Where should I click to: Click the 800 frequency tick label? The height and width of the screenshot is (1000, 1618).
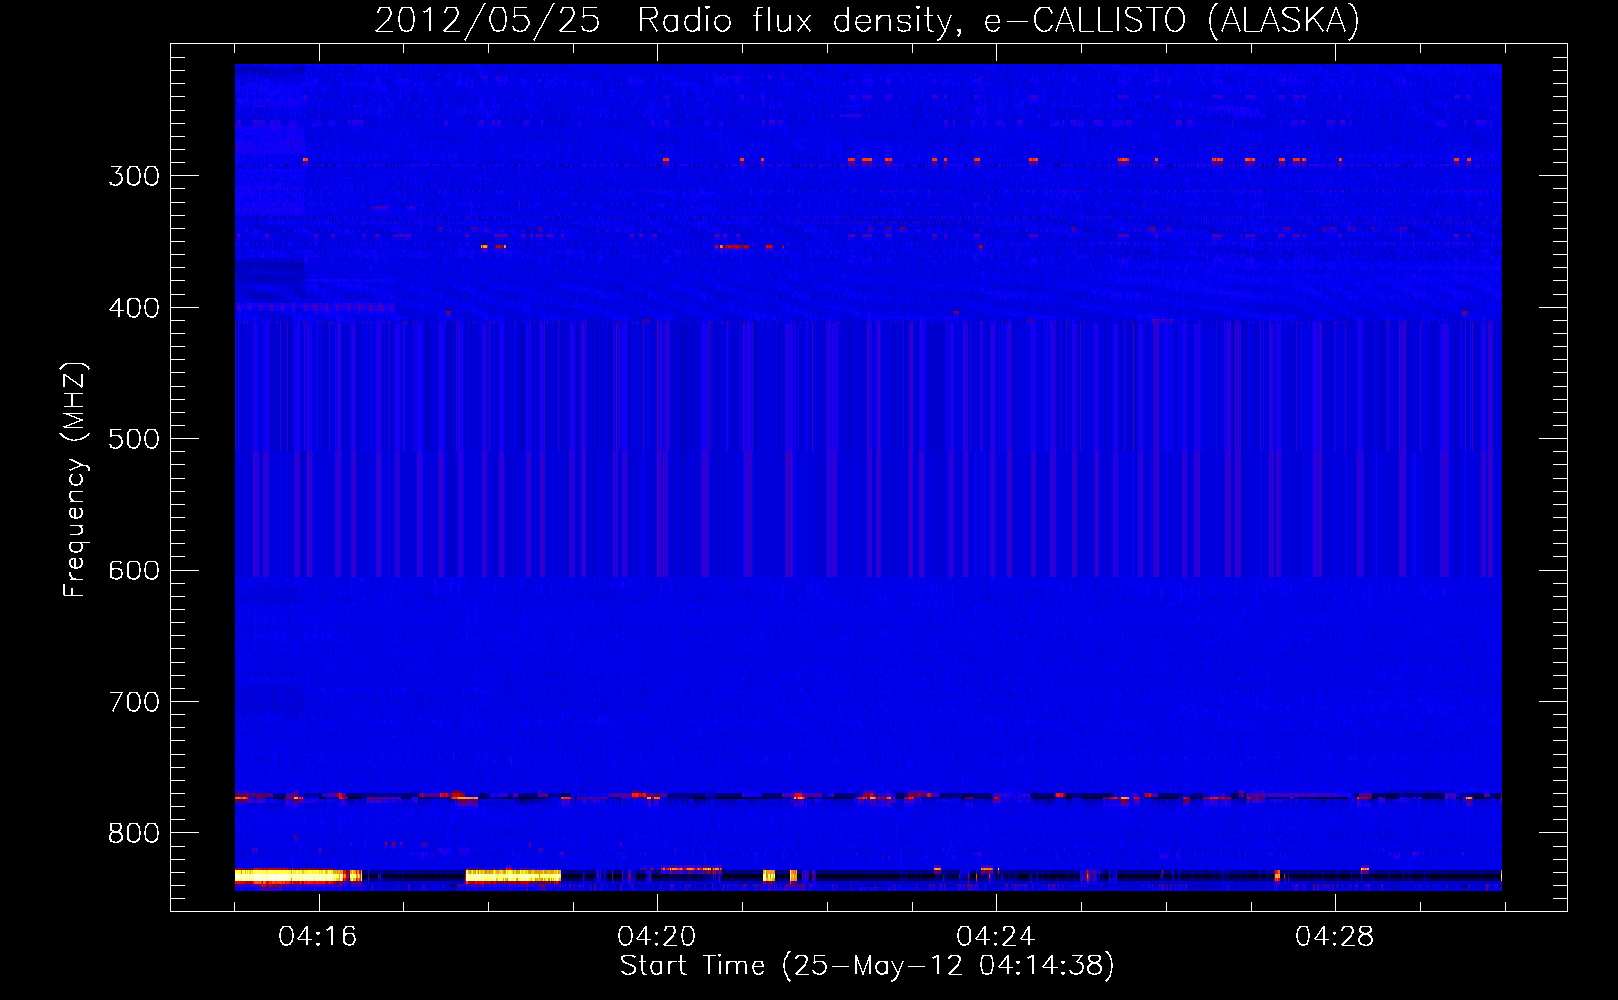[134, 833]
